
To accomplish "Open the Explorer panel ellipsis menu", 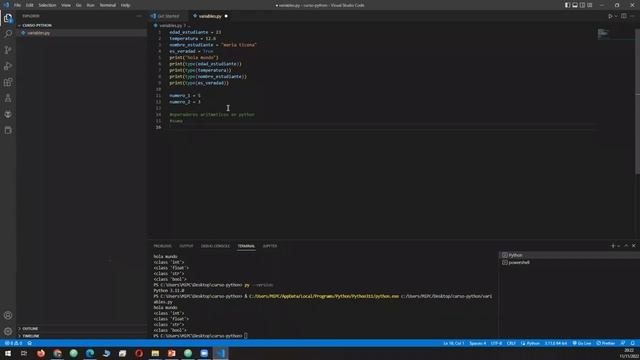I will pyautogui.click(x=139, y=16).
